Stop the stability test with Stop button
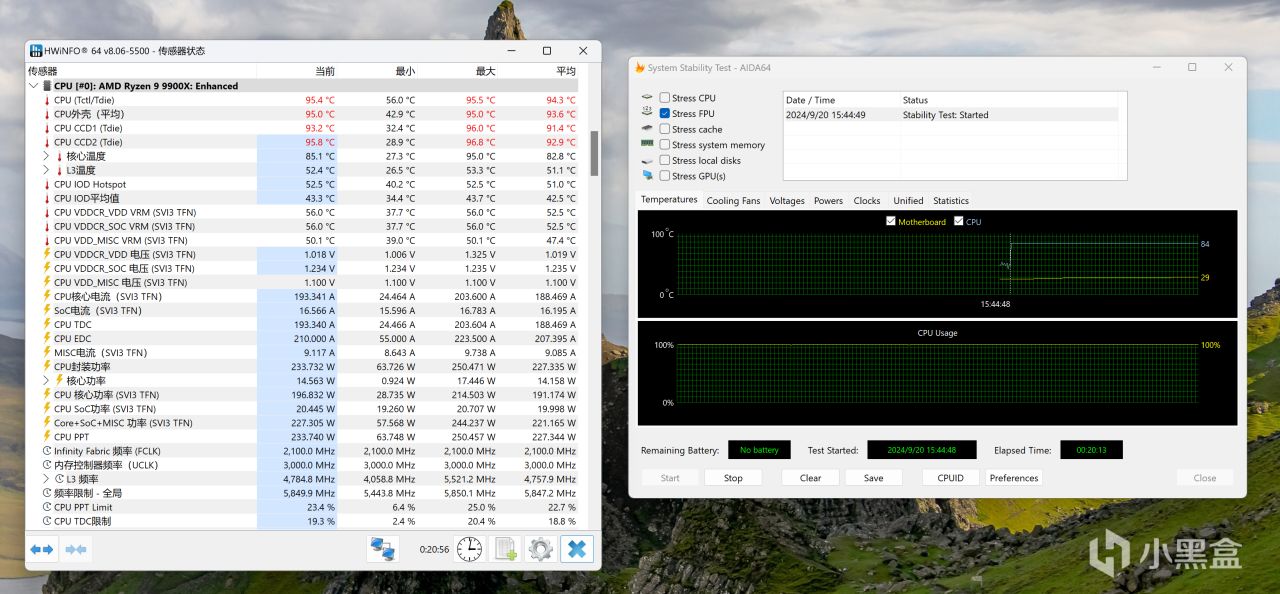The width and height of the screenshot is (1280, 594). tap(733, 478)
